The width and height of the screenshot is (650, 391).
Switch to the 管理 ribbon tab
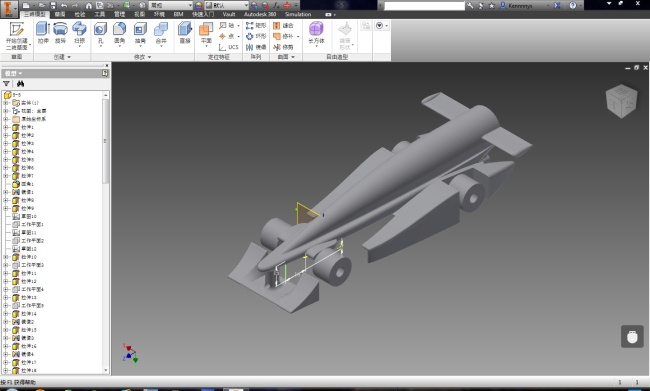119,14
